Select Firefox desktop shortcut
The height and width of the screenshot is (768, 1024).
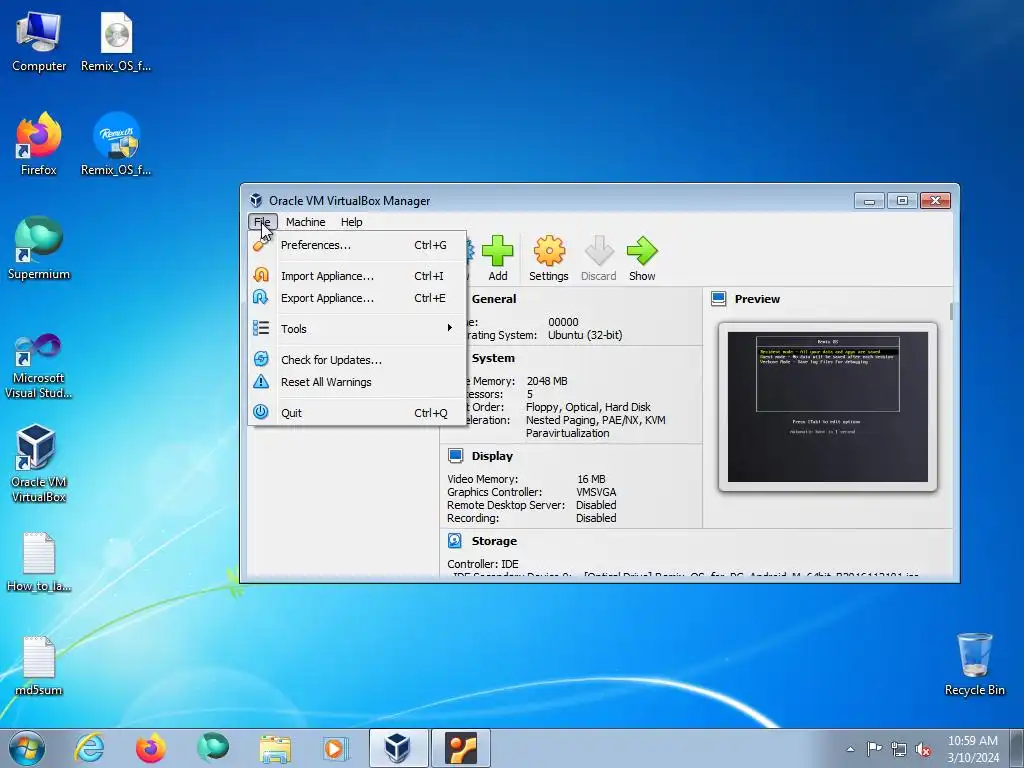tap(39, 145)
